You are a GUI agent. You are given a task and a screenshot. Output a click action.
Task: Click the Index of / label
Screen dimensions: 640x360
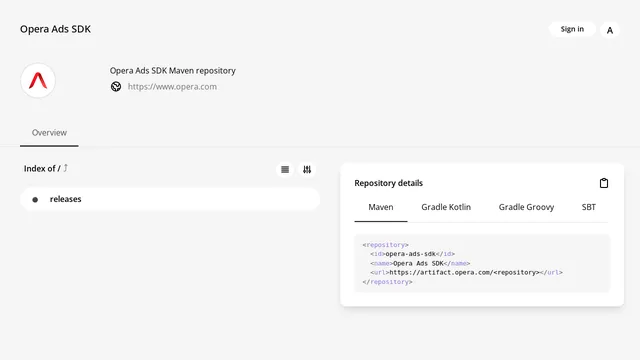(x=42, y=169)
